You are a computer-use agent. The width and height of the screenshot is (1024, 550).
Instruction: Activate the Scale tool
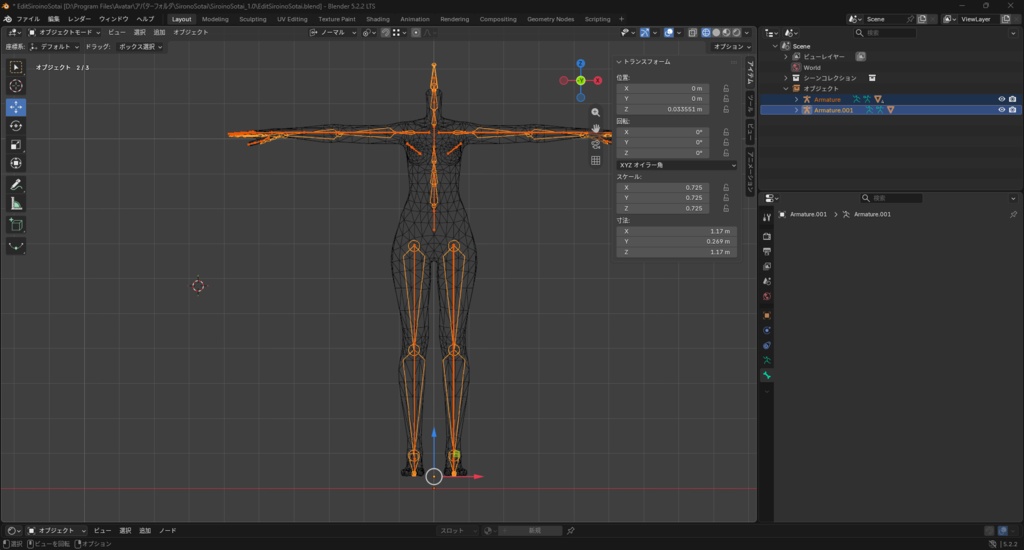point(16,144)
